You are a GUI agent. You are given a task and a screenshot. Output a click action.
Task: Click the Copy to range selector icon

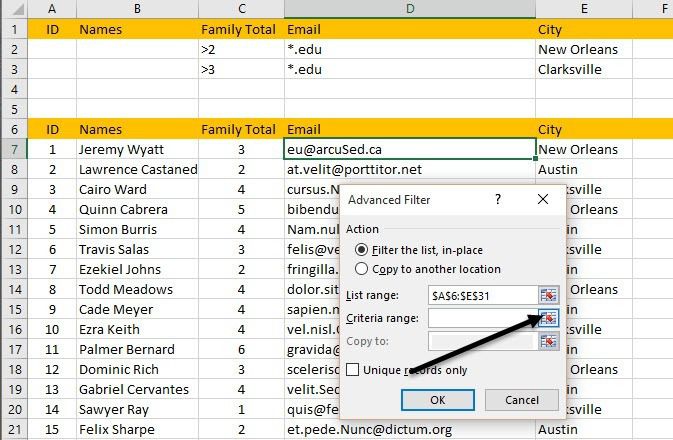coord(549,341)
